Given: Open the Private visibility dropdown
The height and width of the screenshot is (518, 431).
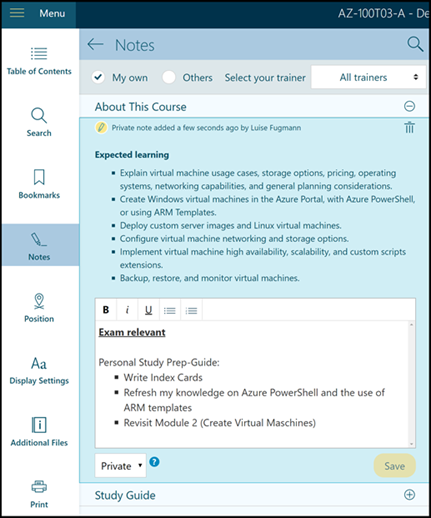Looking at the screenshot, I should (x=121, y=465).
